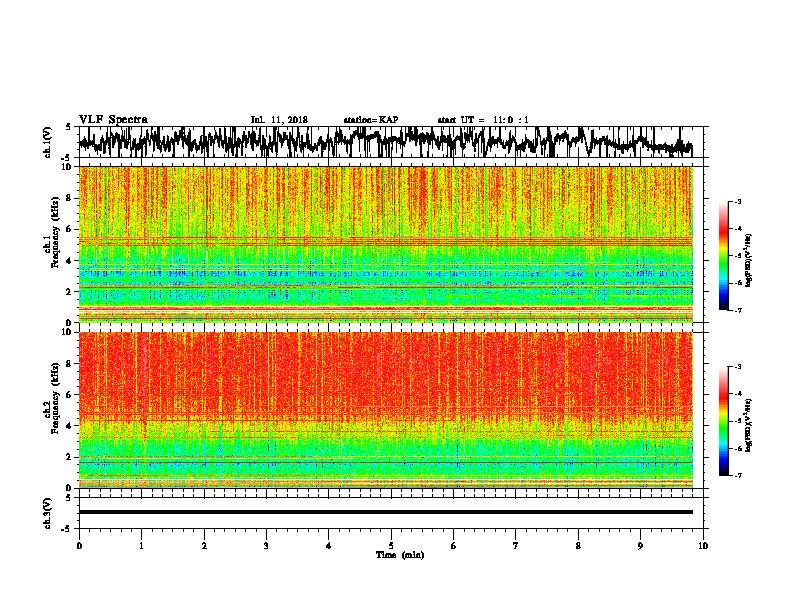Click the ch.1 spectrogram "8" kHz tick label
The image size is (792, 612).
click(x=70, y=198)
